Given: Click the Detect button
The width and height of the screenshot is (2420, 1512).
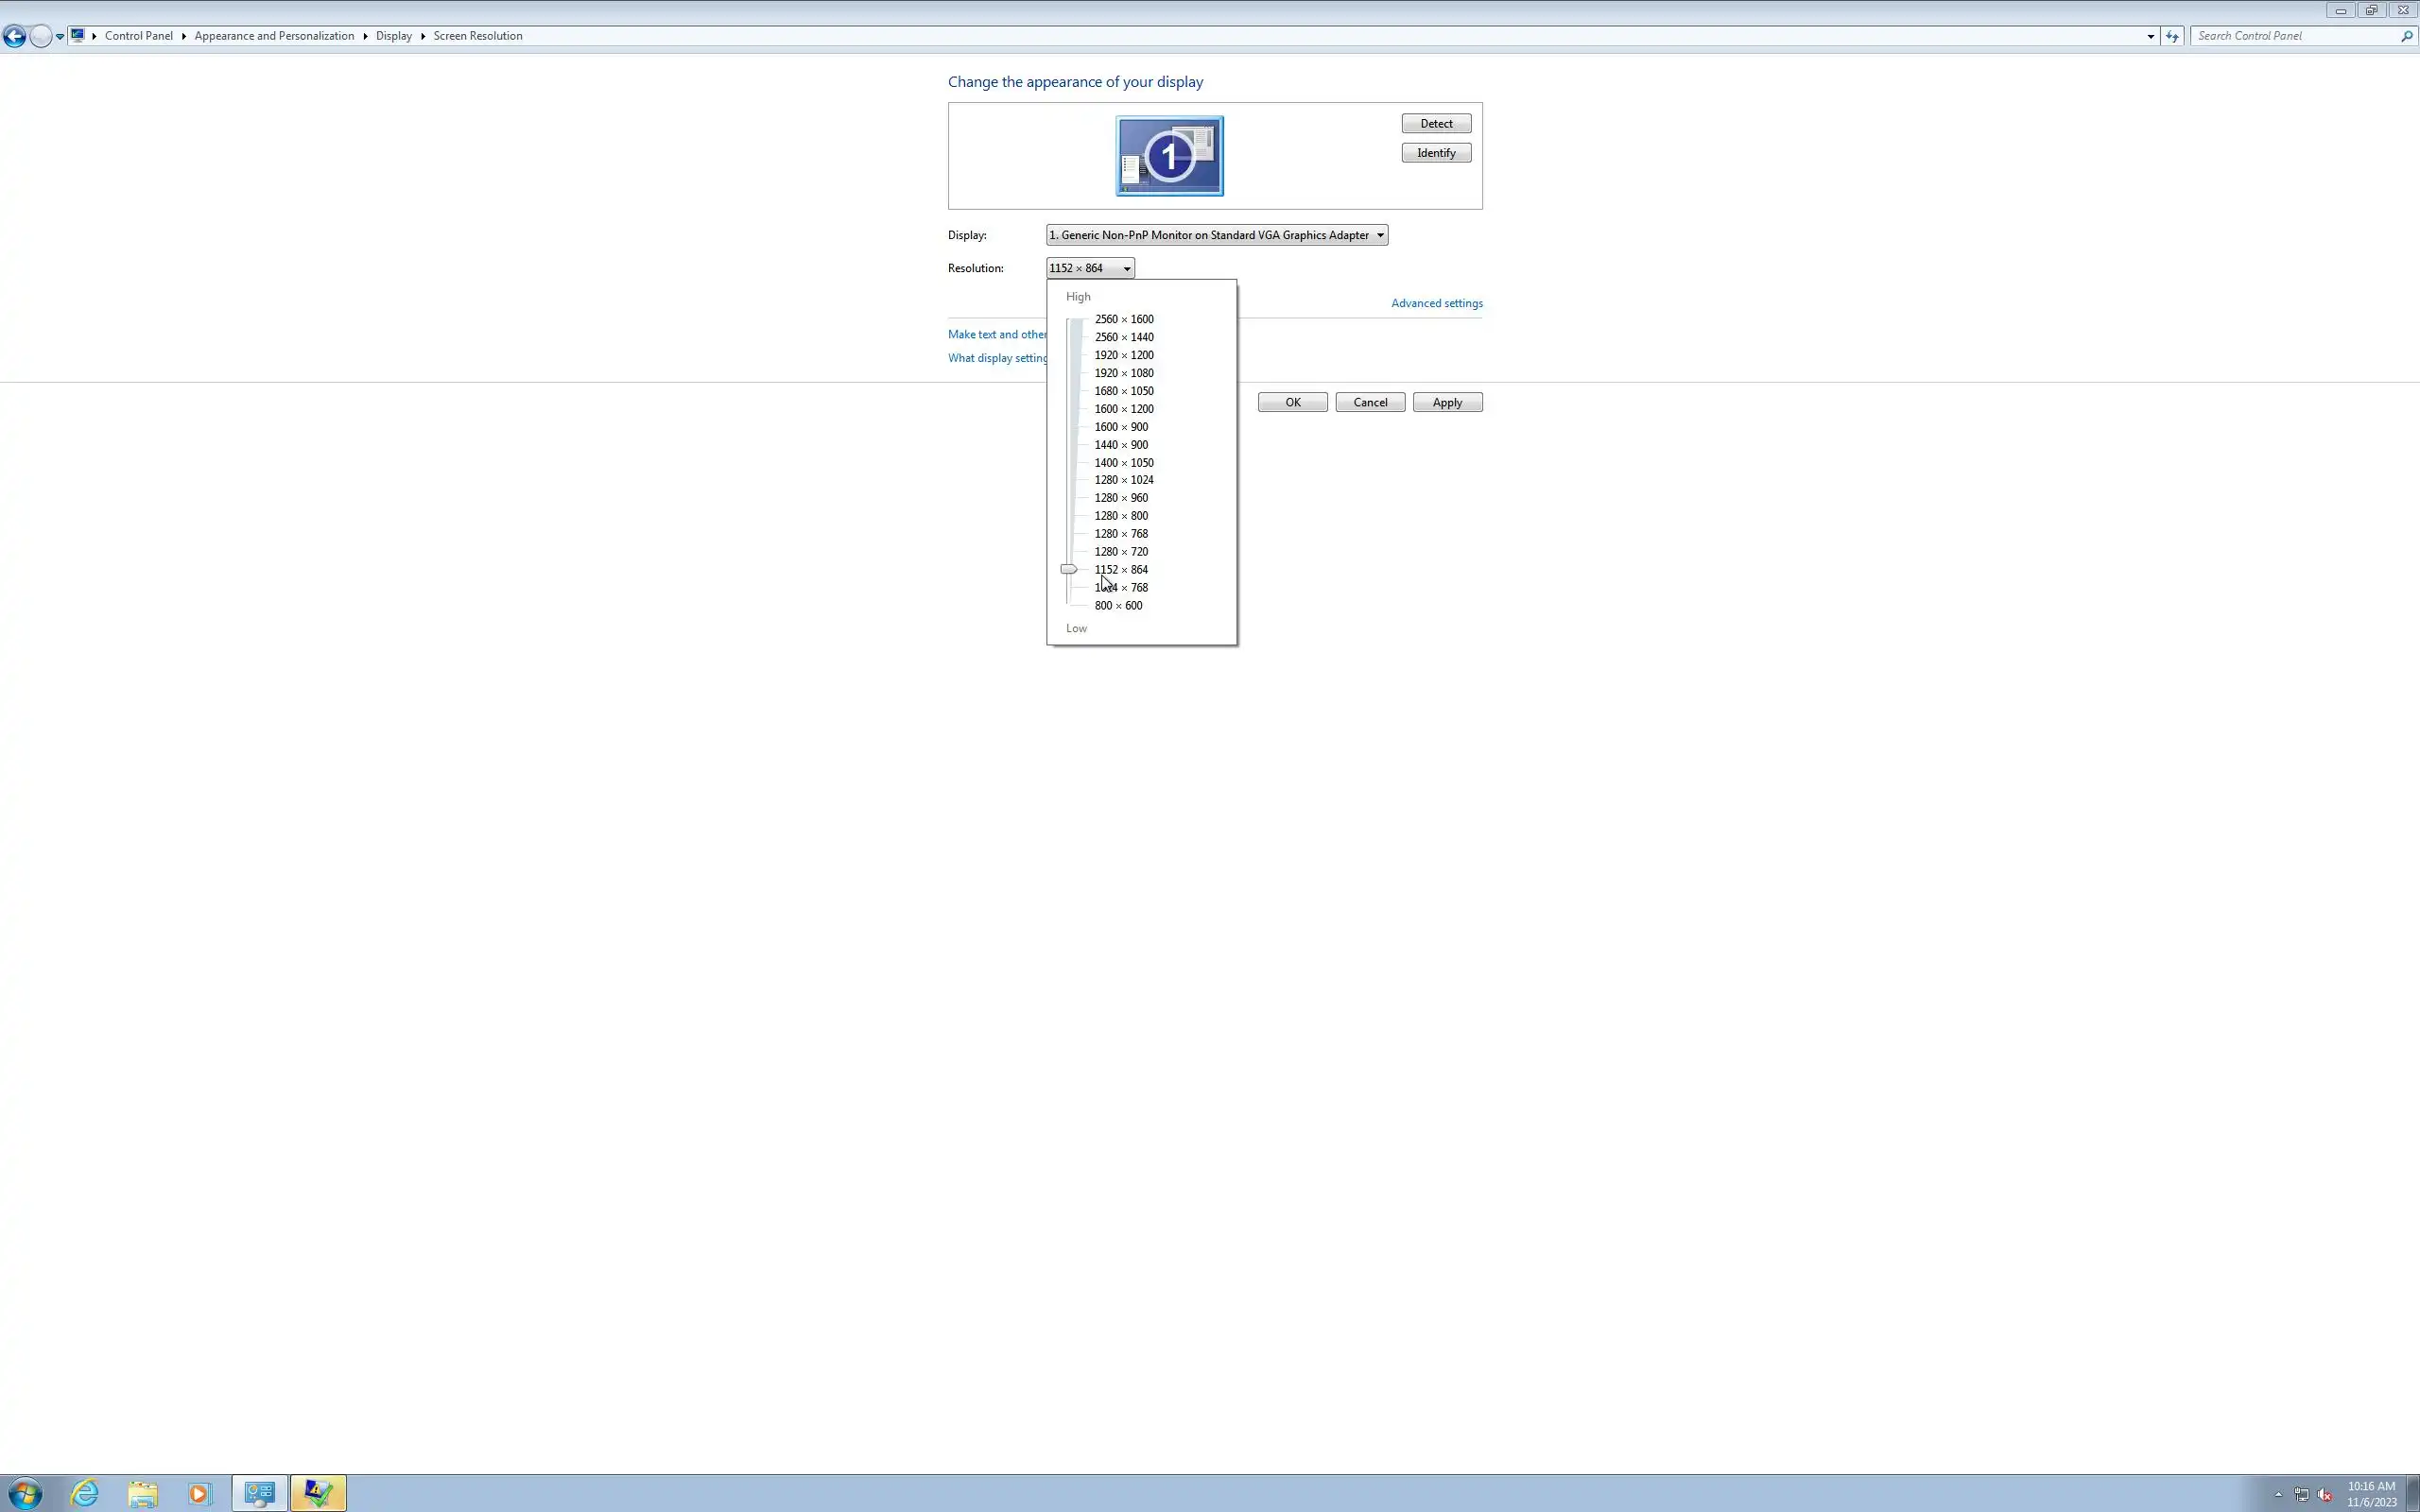Looking at the screenshot, I should (1435, 124).
